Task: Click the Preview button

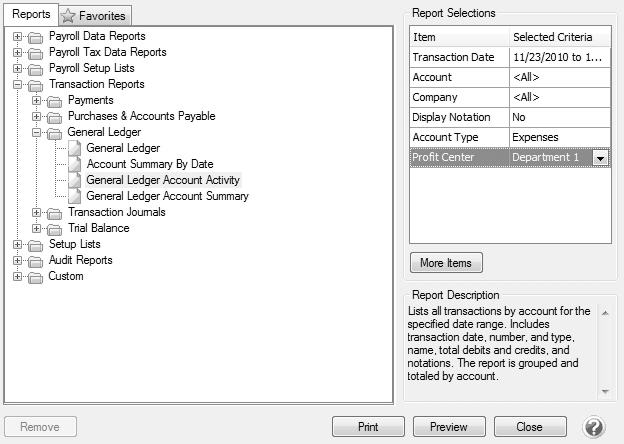Action: pyautogui.click(x=448, y=427)
